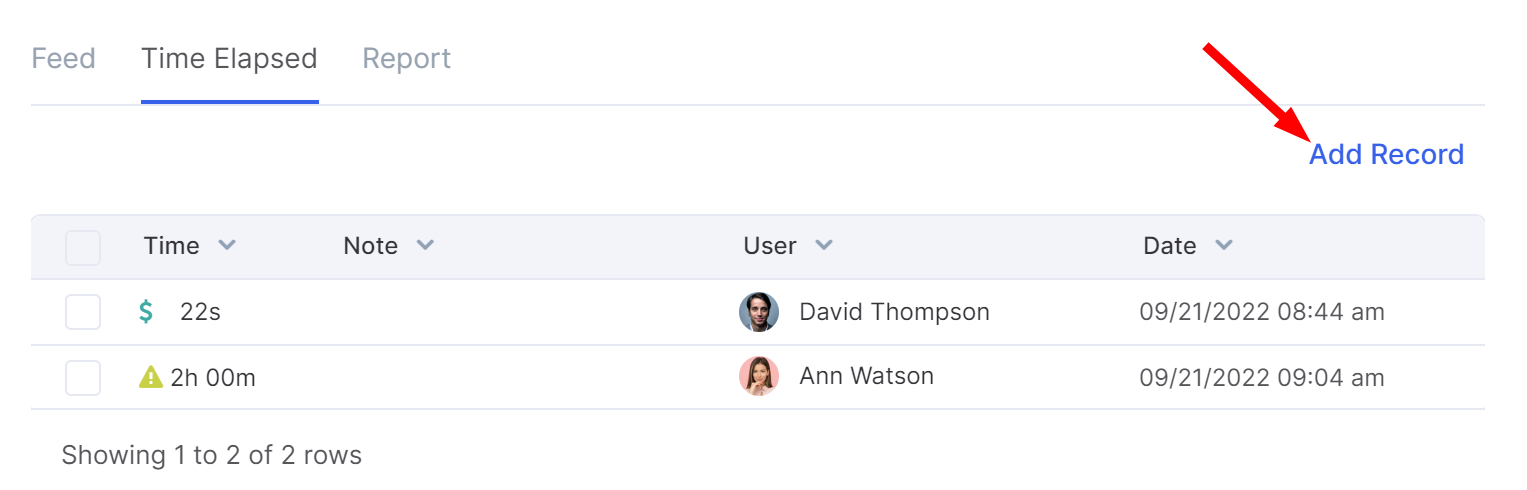The height and width of the screenshot is (490, 1527).
Task: Click the 09/21/2022 09:04 am date cell
Action: (x=1262, y=377)
